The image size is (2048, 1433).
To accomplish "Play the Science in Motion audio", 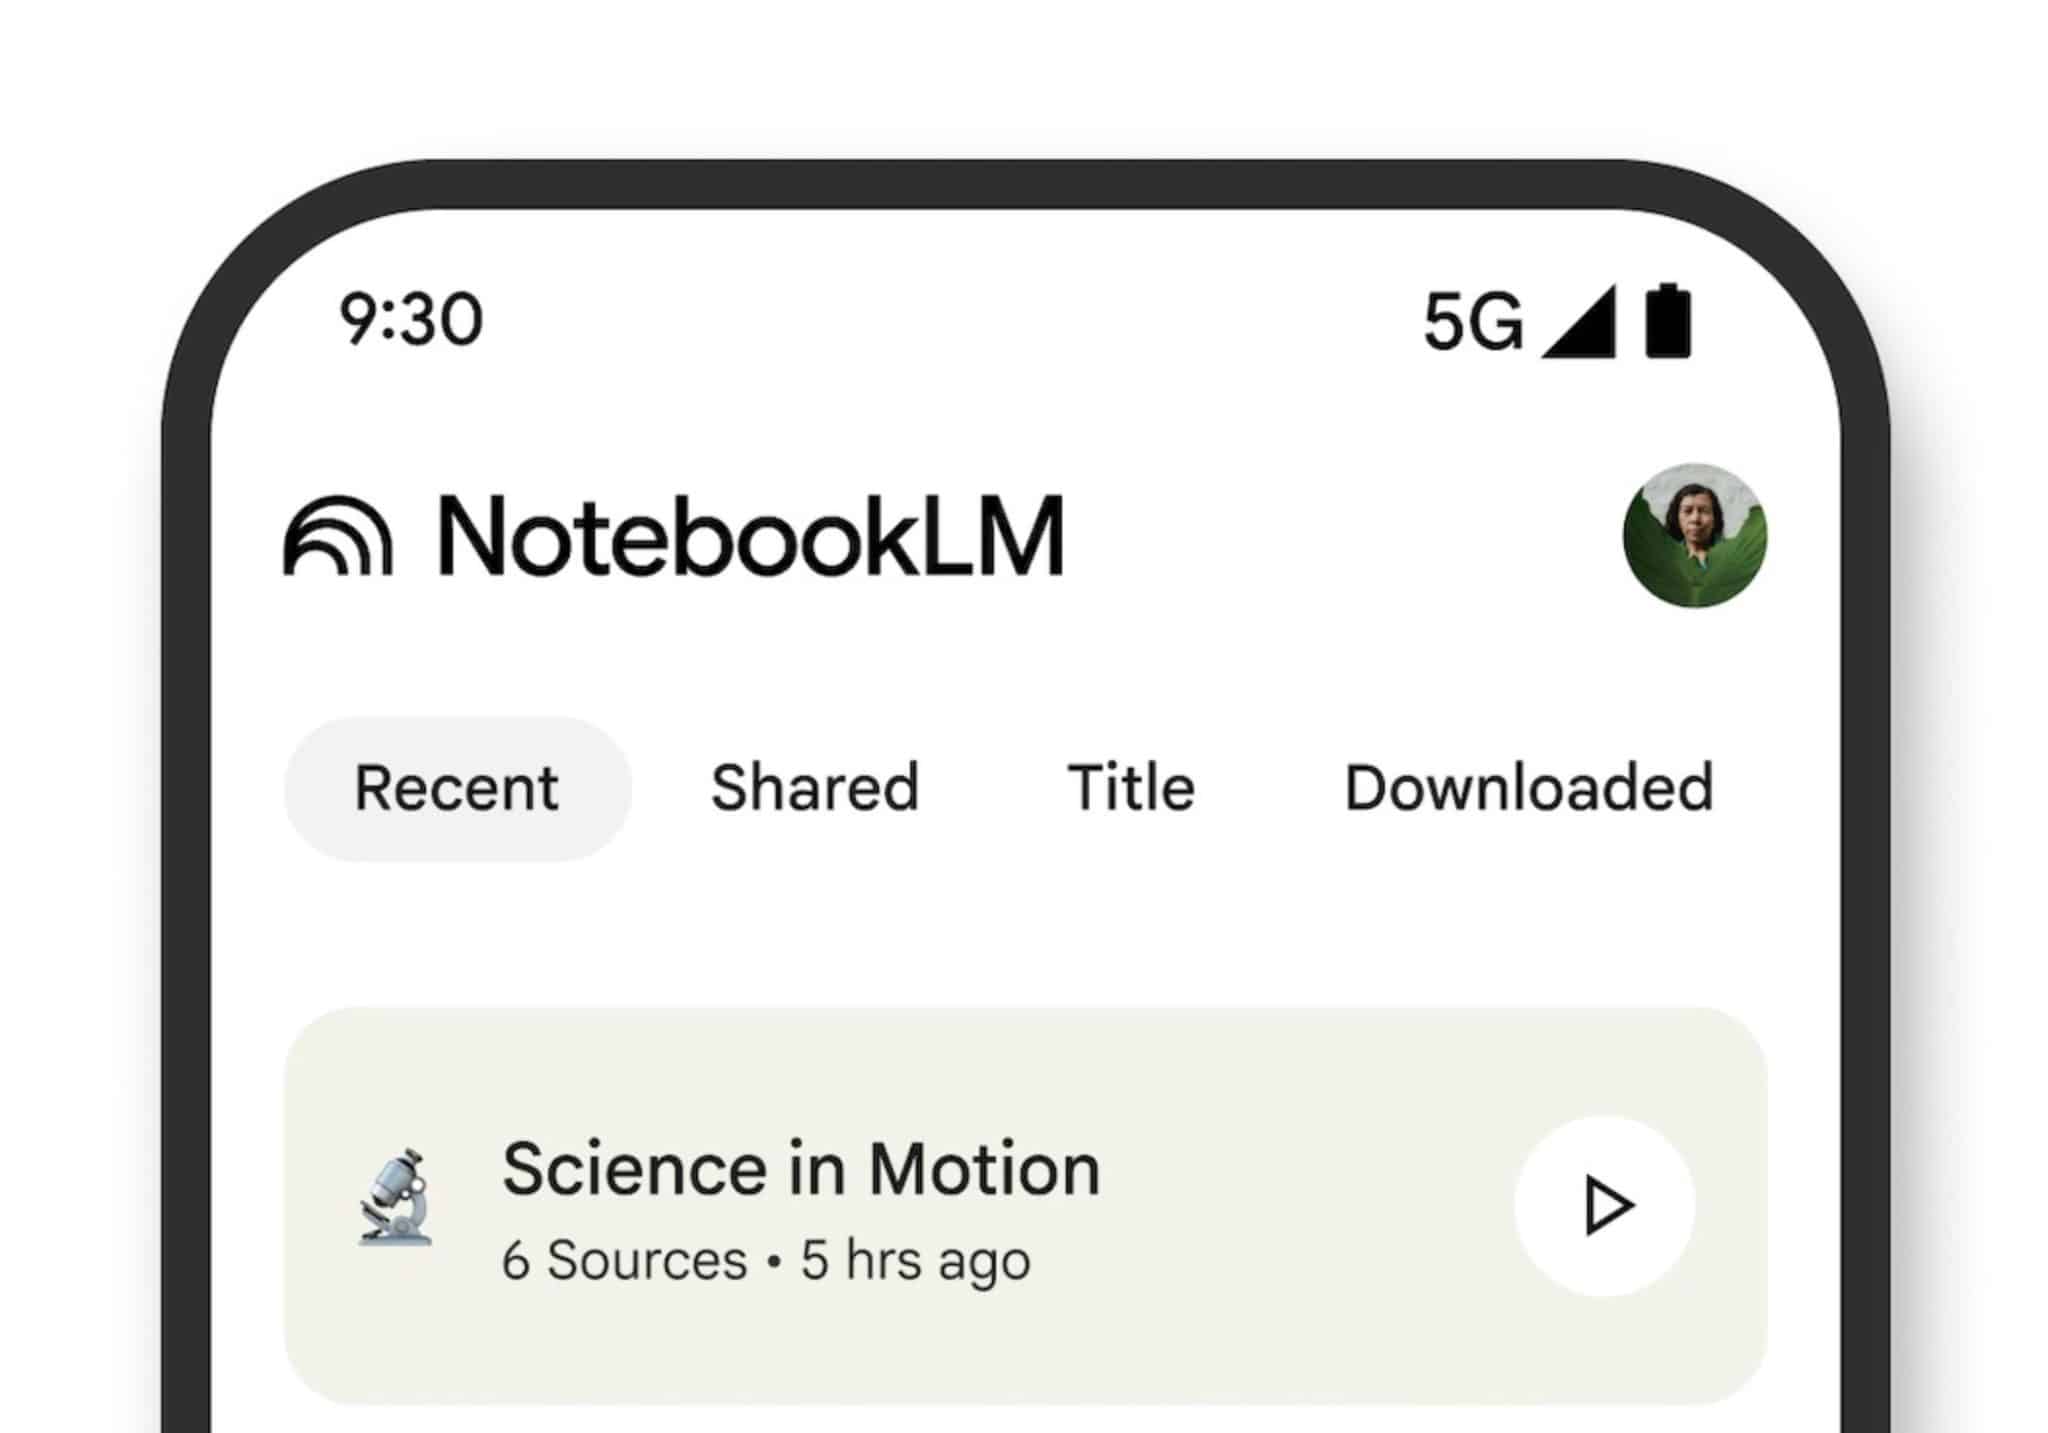I will [x=1604, y=1206].
